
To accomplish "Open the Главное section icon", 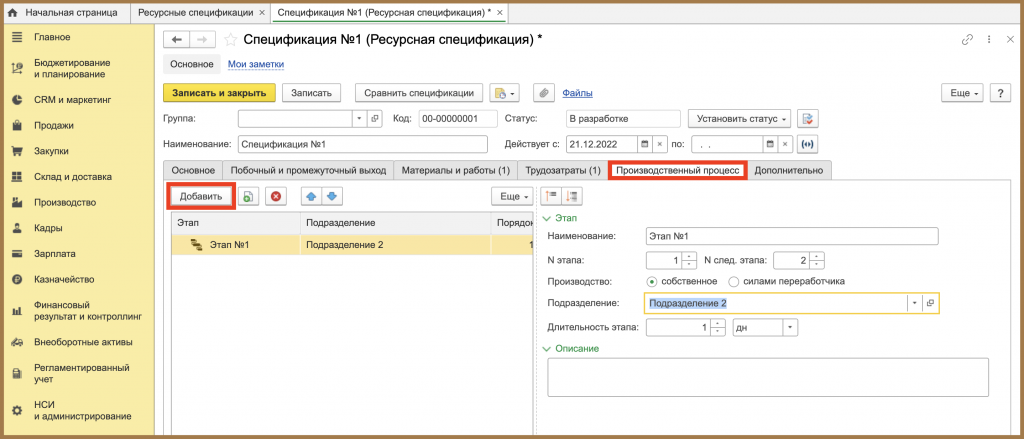I will point(17,37).
